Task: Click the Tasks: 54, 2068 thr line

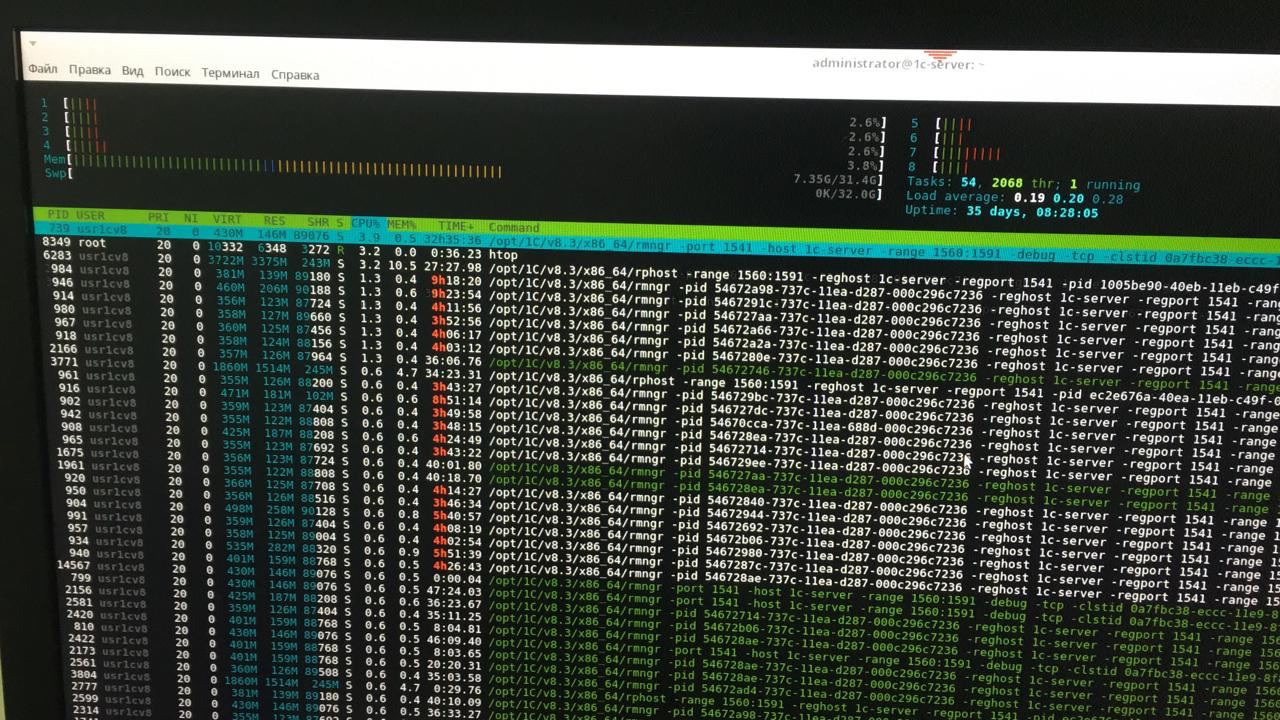Action: 1023,184
